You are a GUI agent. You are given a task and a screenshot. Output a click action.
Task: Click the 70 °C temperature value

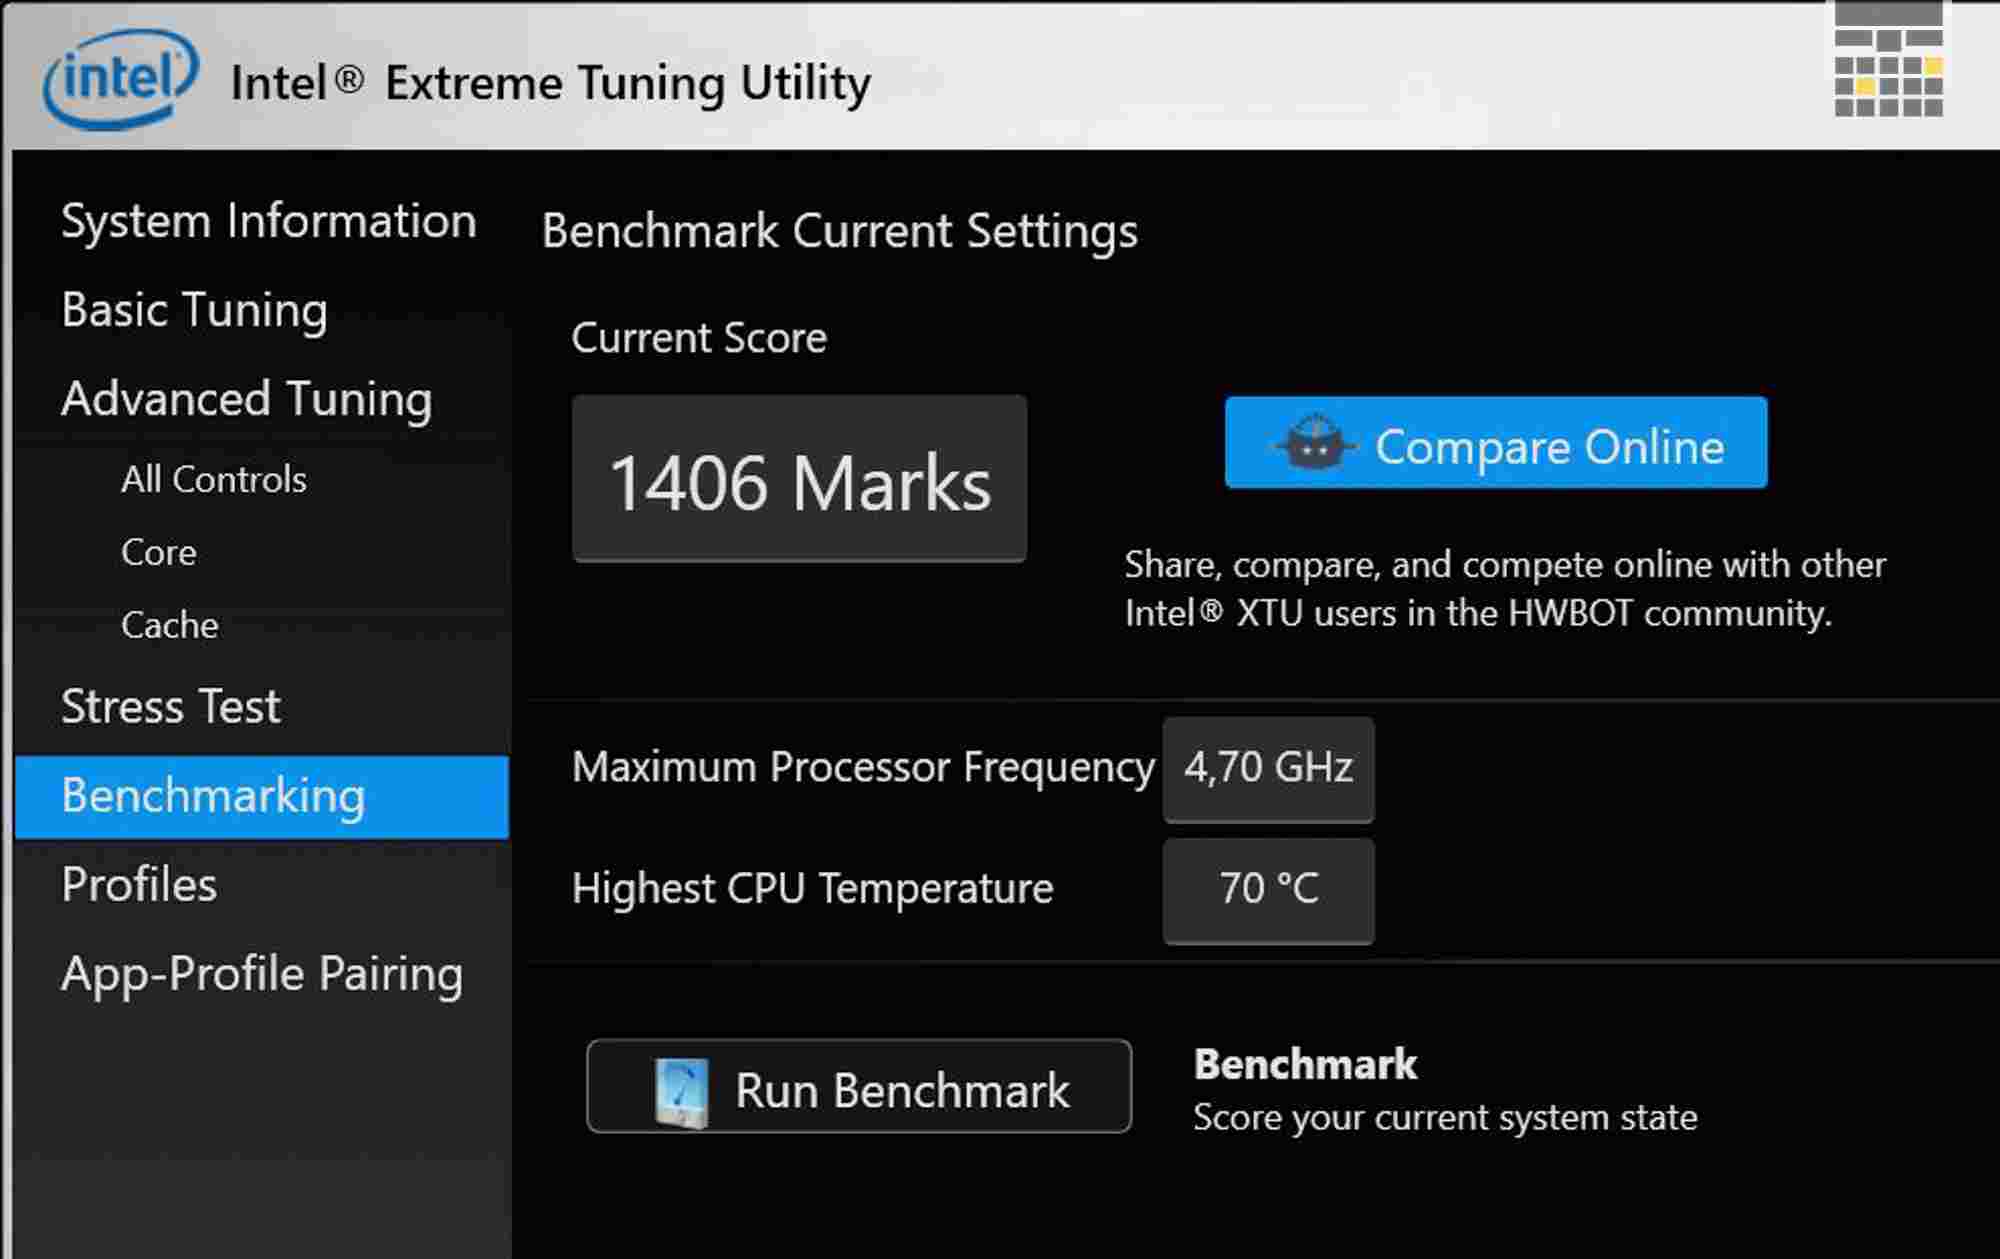(1268, 890)
